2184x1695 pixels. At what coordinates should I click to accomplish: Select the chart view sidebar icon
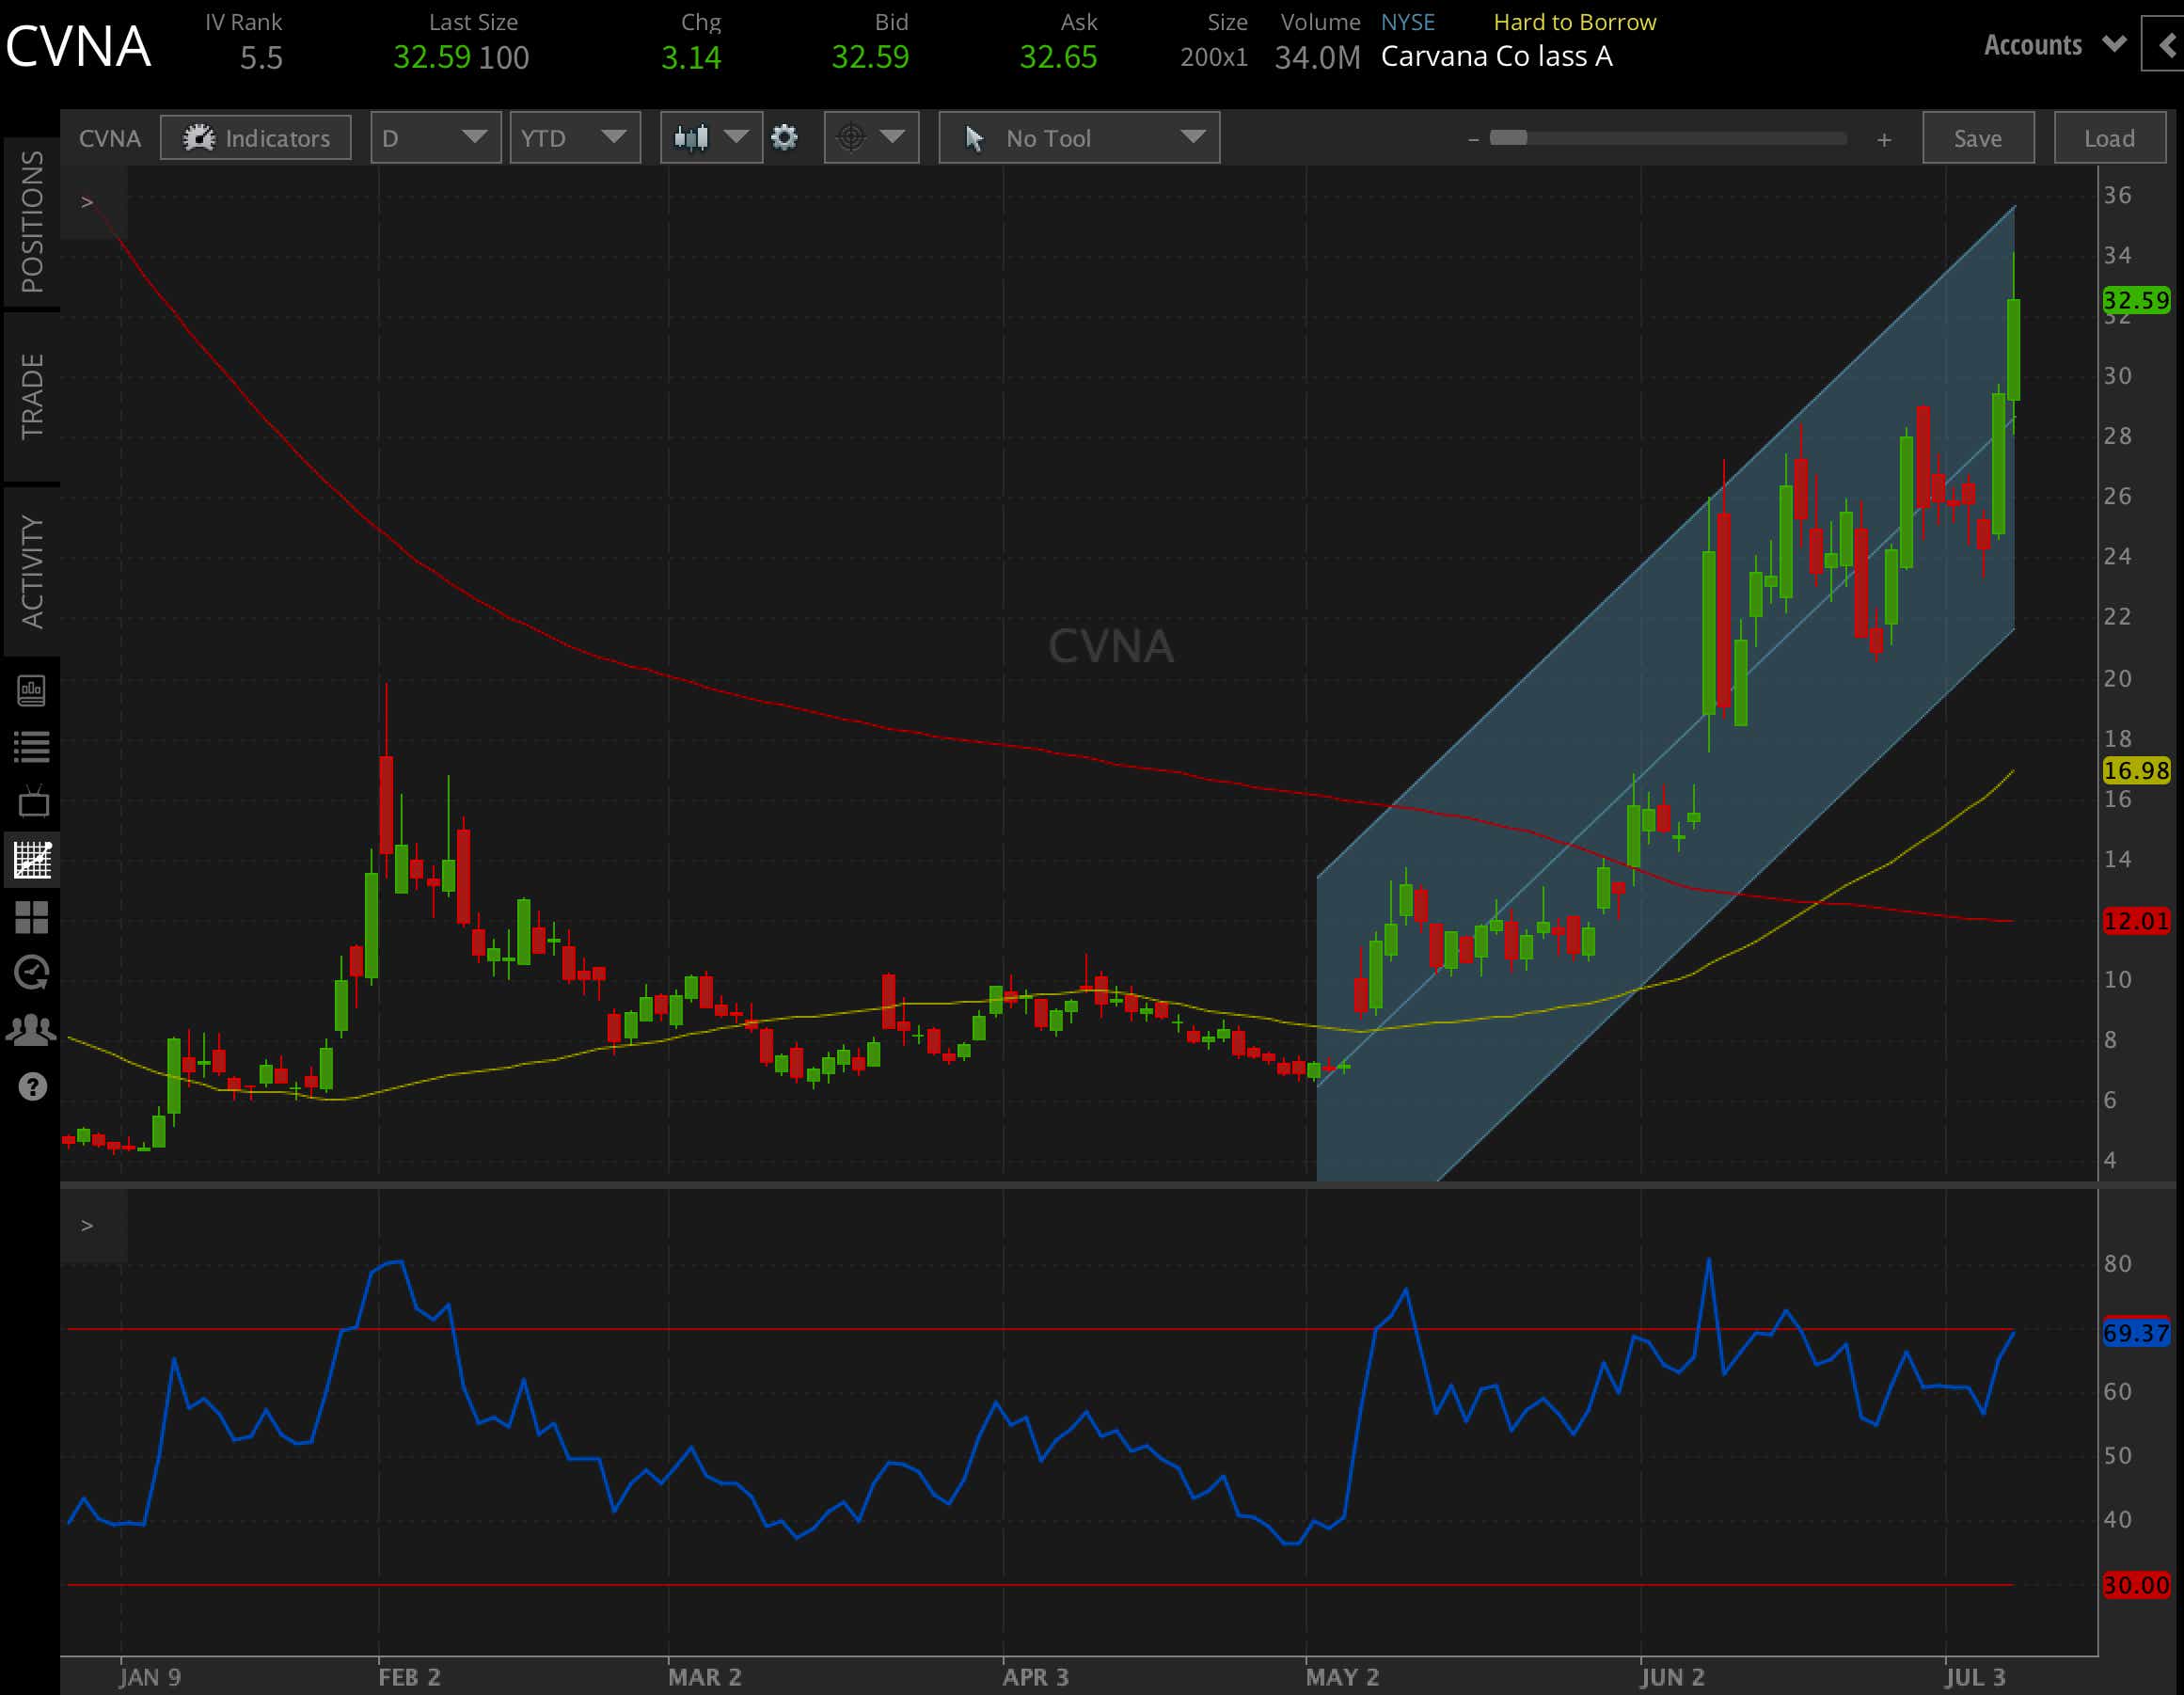32,860
